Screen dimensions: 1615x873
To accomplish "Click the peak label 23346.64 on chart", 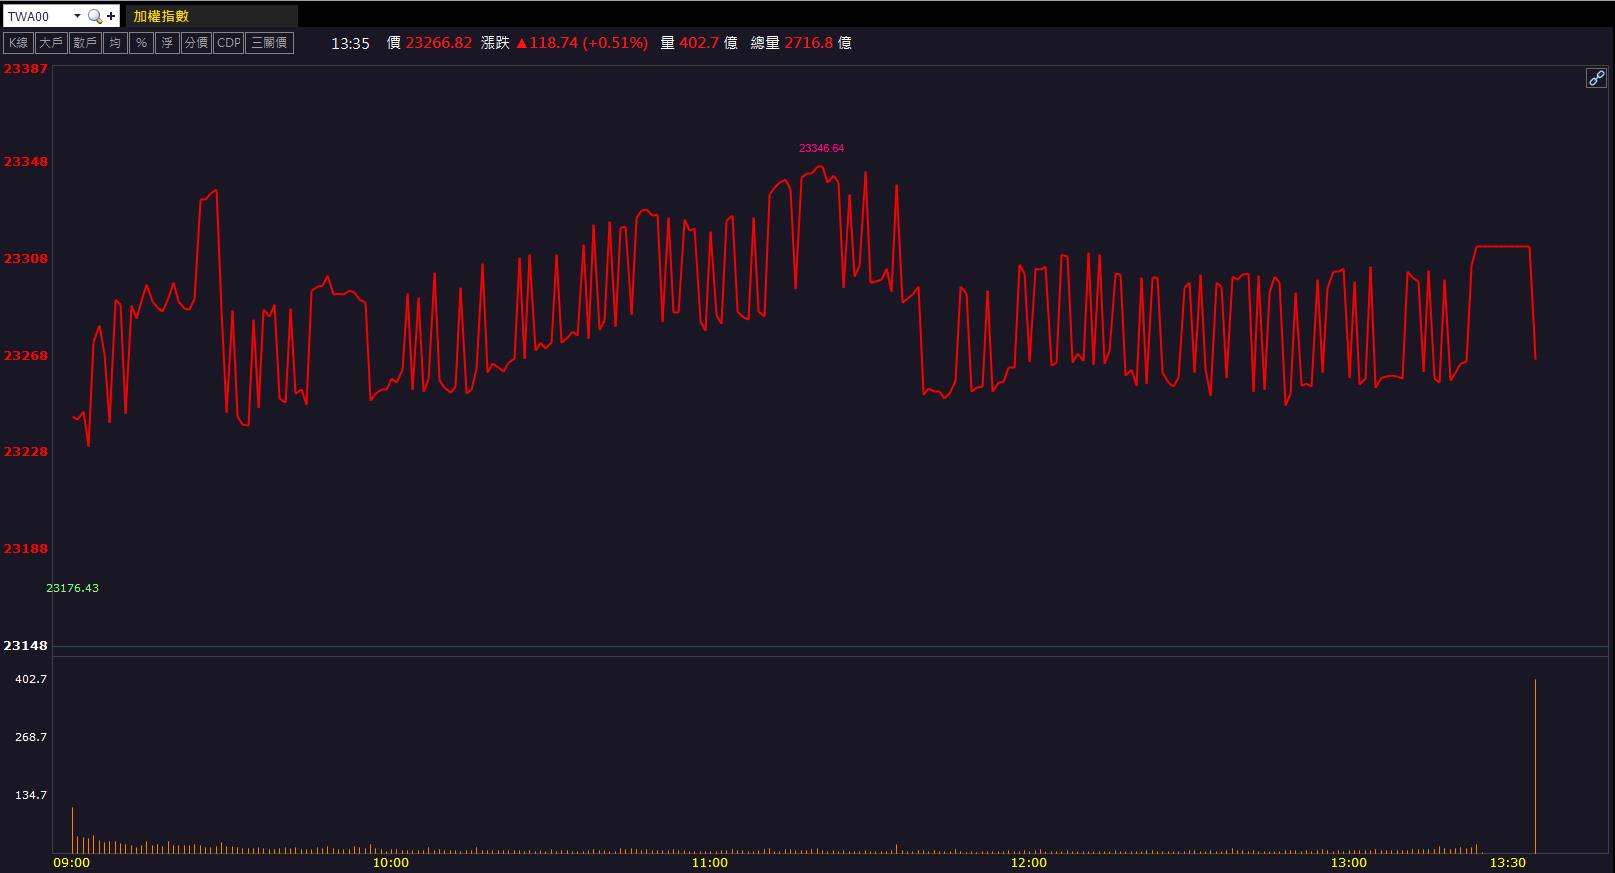I will click(821, 148).
